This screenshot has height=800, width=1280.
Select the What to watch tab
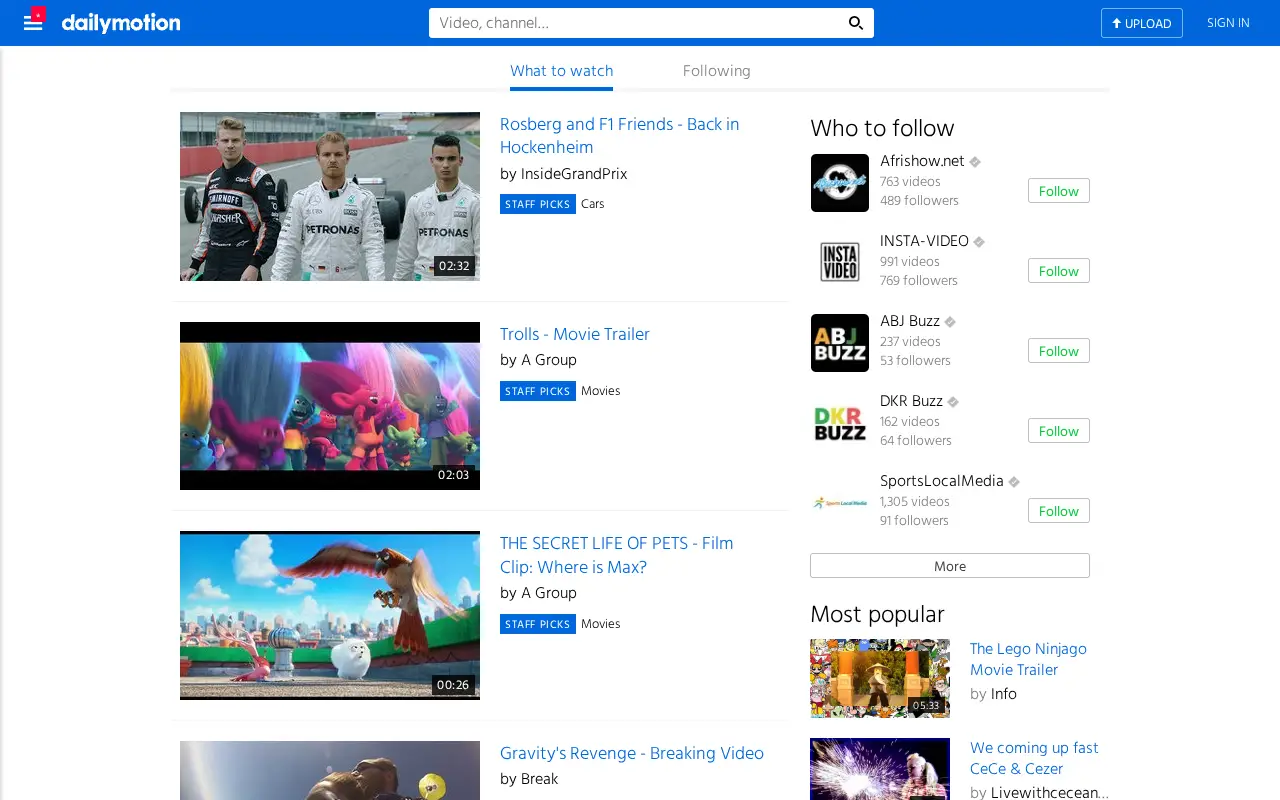562,71
